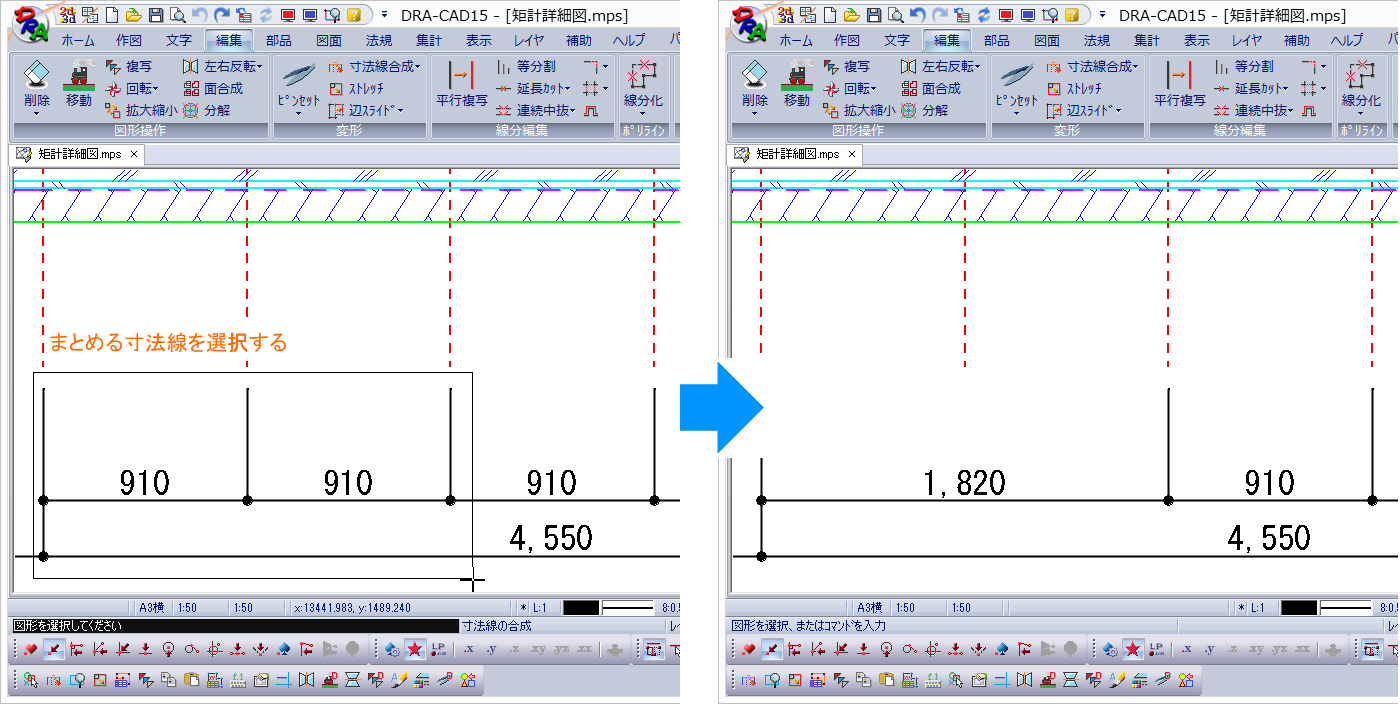Switch to the レイヤ ribbon tab in right window
This screenshot has width=1400, height=704.
pyautogui.click(x=1247, y=40)
